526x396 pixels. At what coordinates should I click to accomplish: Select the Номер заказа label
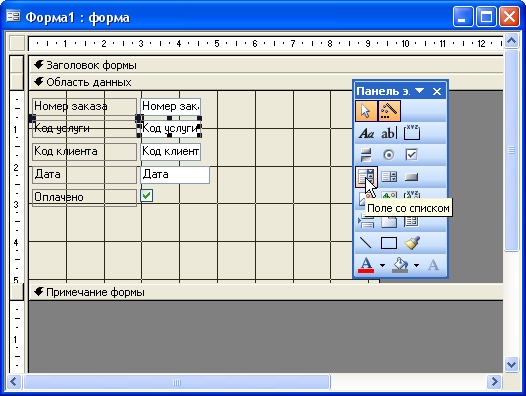(85, 106)
